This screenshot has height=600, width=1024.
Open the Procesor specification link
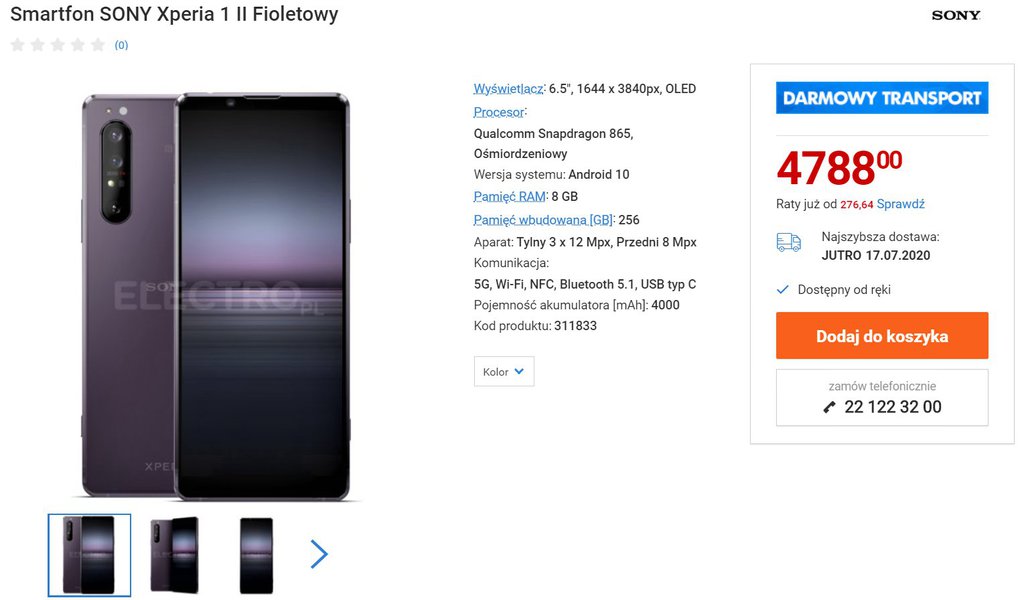coord(498,112)
